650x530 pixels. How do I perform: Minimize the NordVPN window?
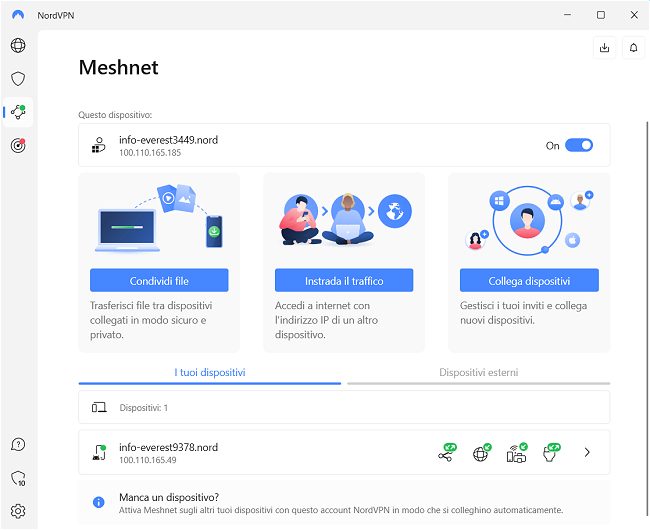pos(568,15)
